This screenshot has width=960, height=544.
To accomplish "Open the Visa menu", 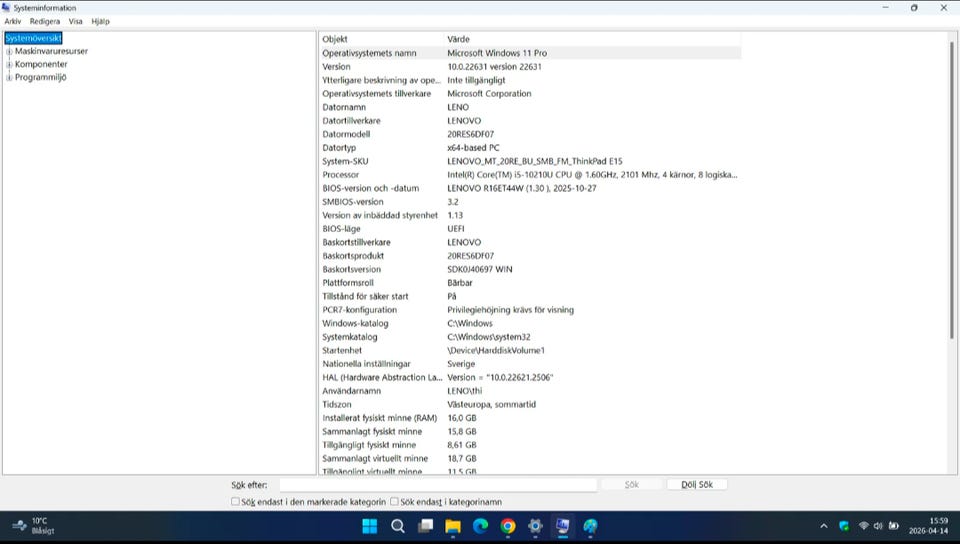I will [x=75, y=21].
